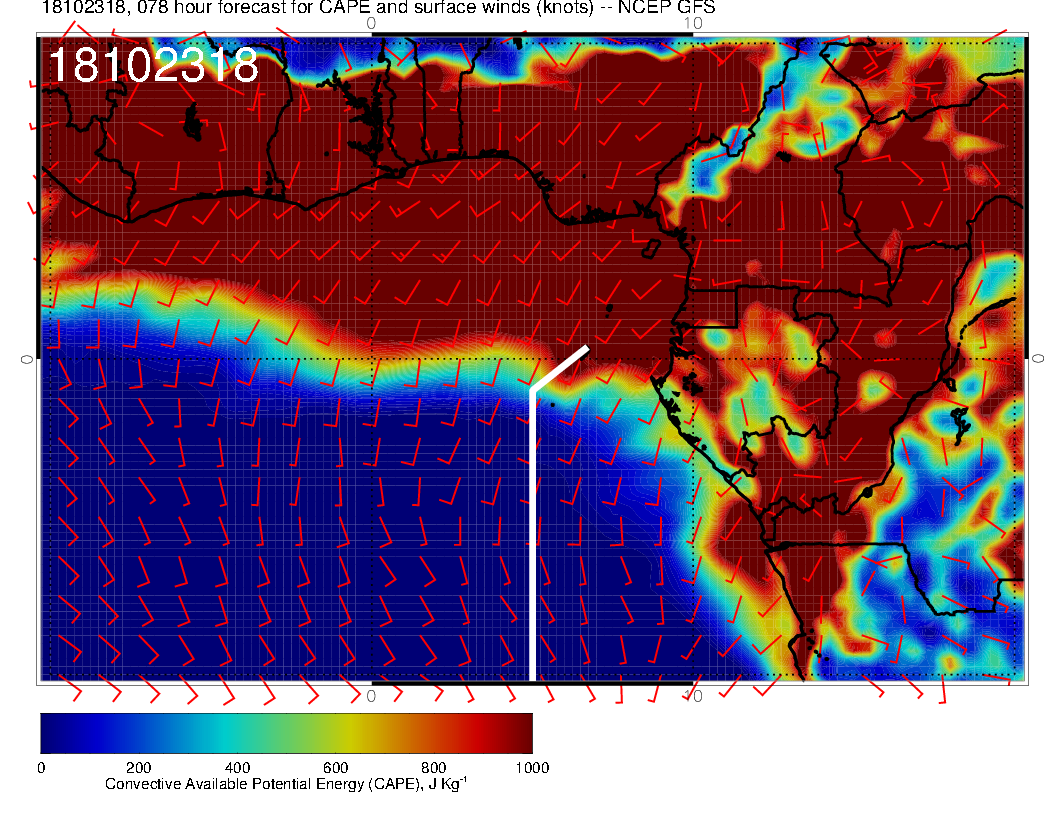Viewport: 1056px width, 816px height.
Task: Click the 1000 tick label on colorbar
Action: (x=531, y=768)
